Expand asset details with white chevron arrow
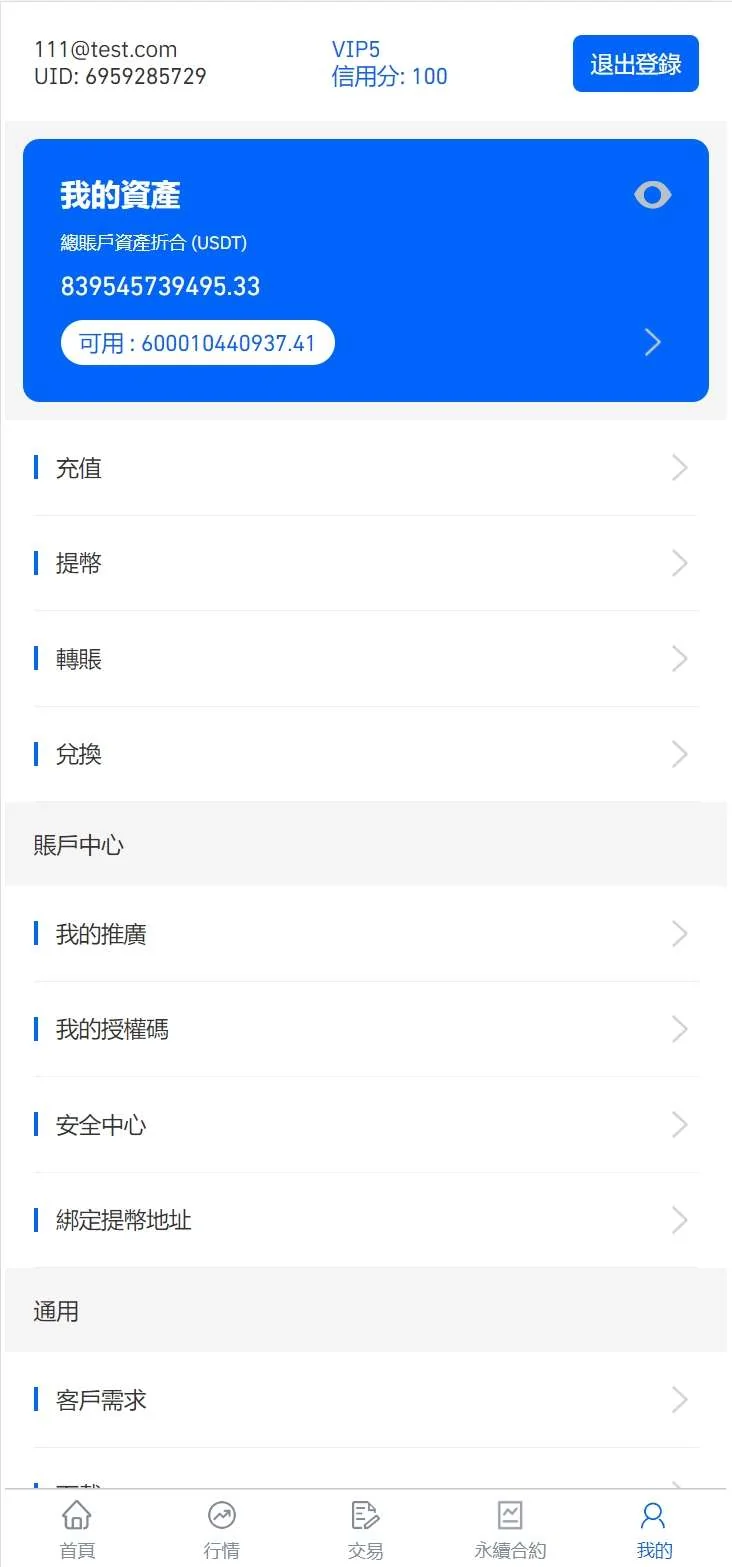This screenshot has width=732, height=1567. coord(653,343)
